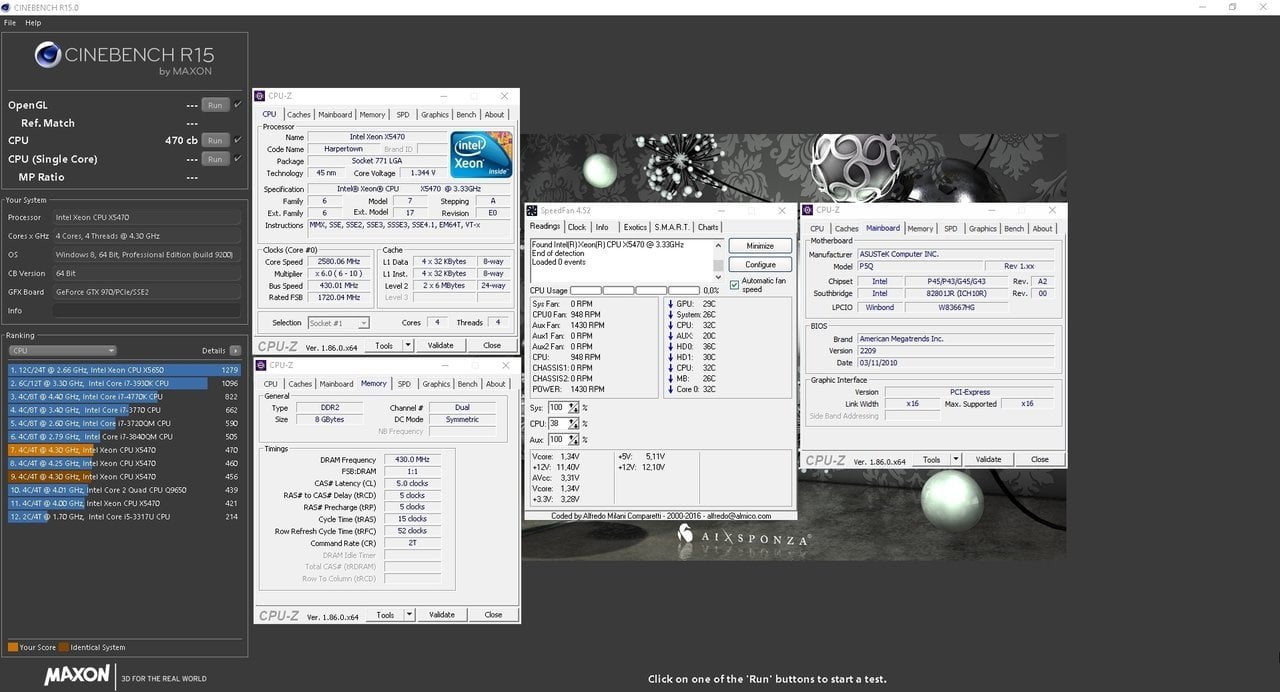
Task: Click the down arrow icon next to GPU temperature
Action: point(670,303)
